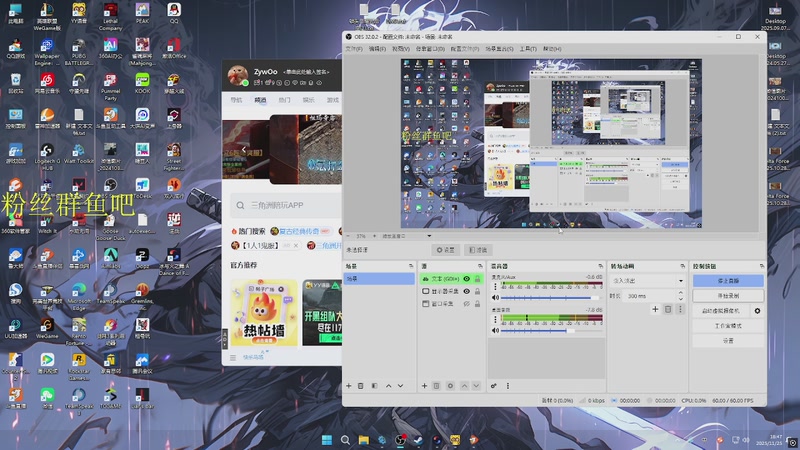Open the OBS Edit menu
This screenshot has height=450, width=800.
[x=377, y=49]
